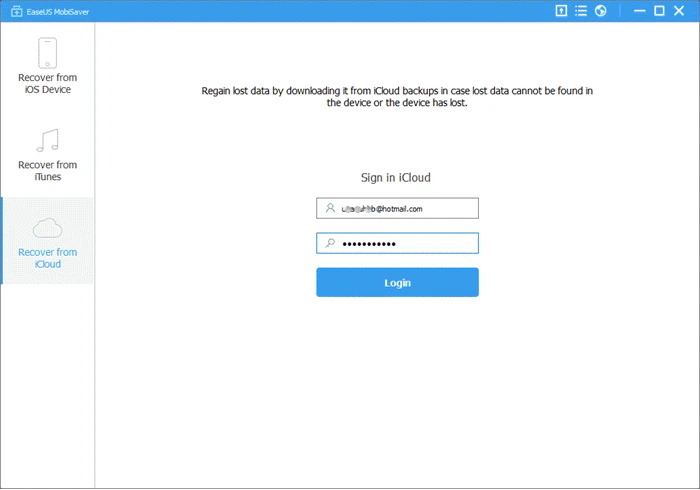
Task: Click the user icon in email field
Action: coord(330,208)
